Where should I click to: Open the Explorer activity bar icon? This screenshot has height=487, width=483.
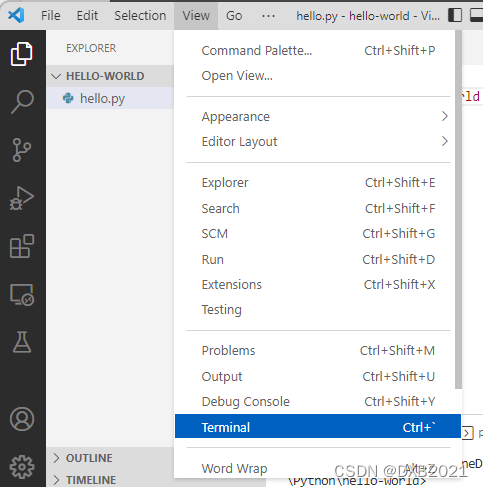pyautogui.click(x=22, y=54)
